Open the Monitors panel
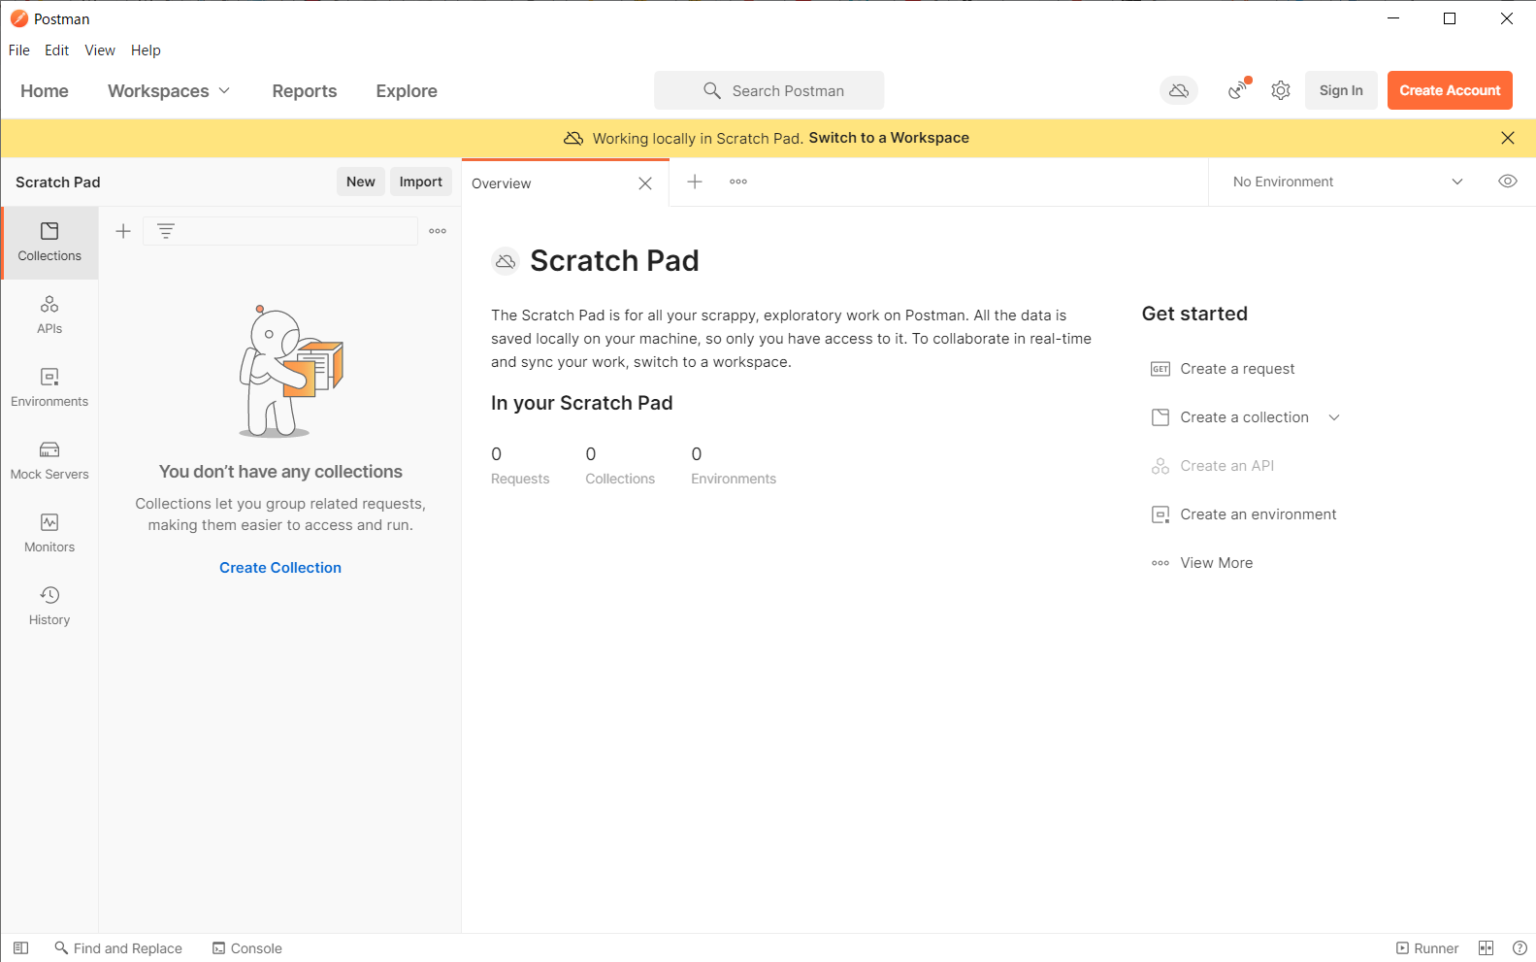The width and height of the screenshot is (1536, 962). click(x=49, y=532)
